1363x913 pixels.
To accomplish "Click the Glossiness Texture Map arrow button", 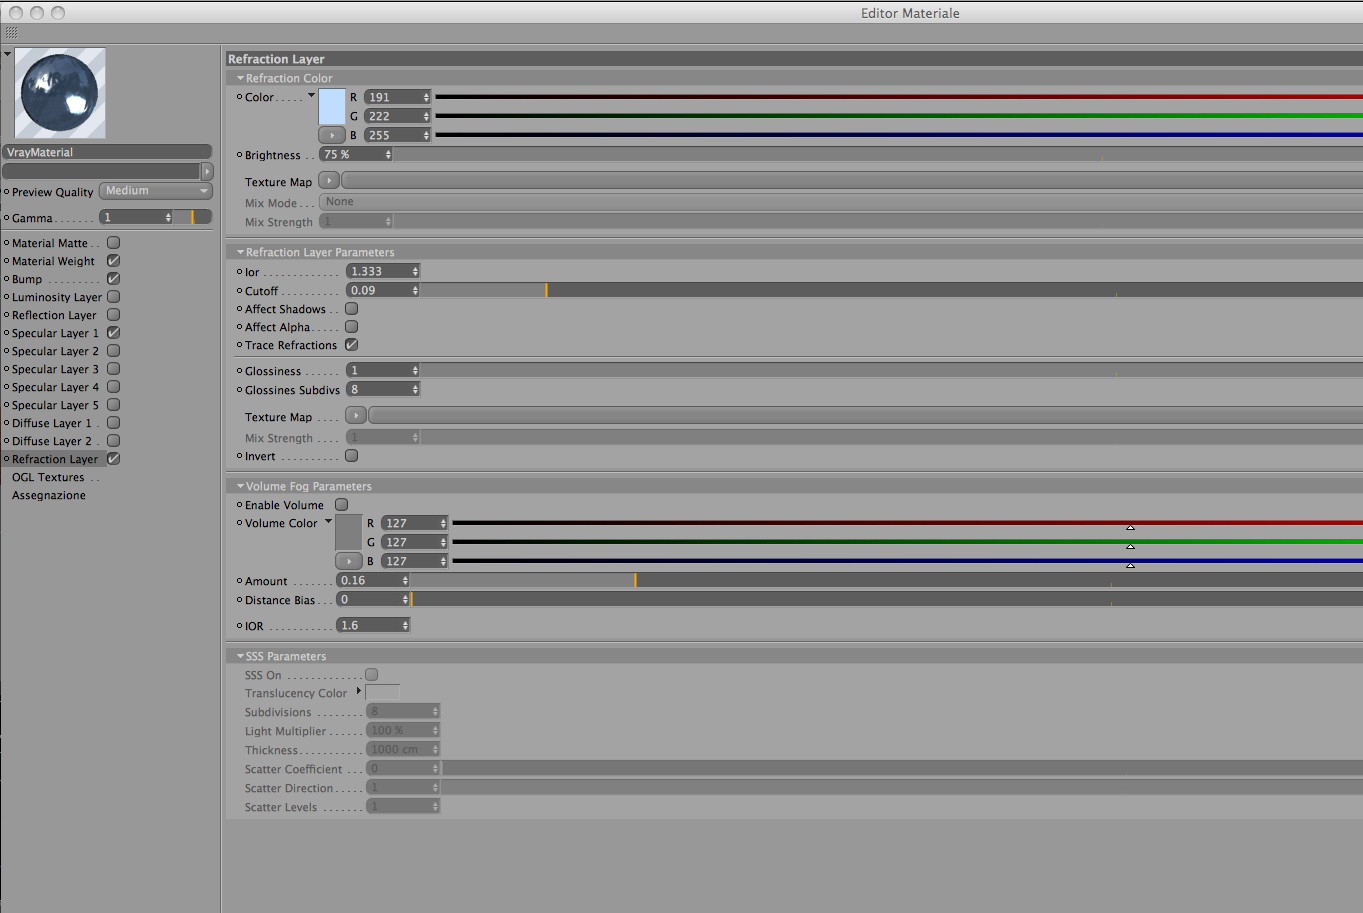I will pyautogui.click(x=356, y=416).
